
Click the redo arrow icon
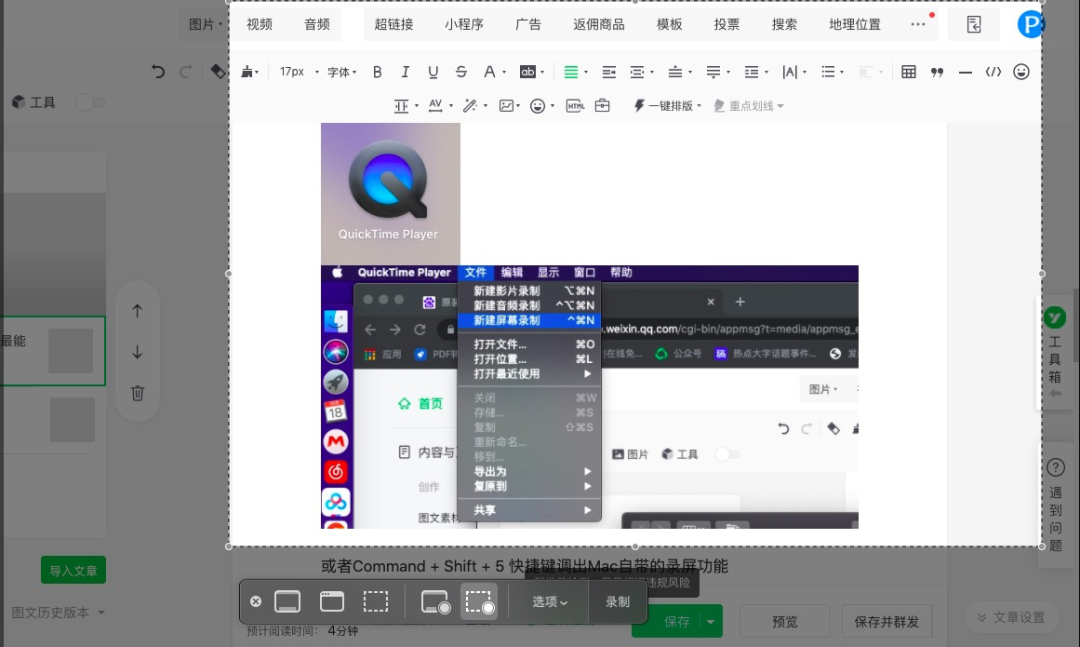pyautogui.click(x=185, y=71)
